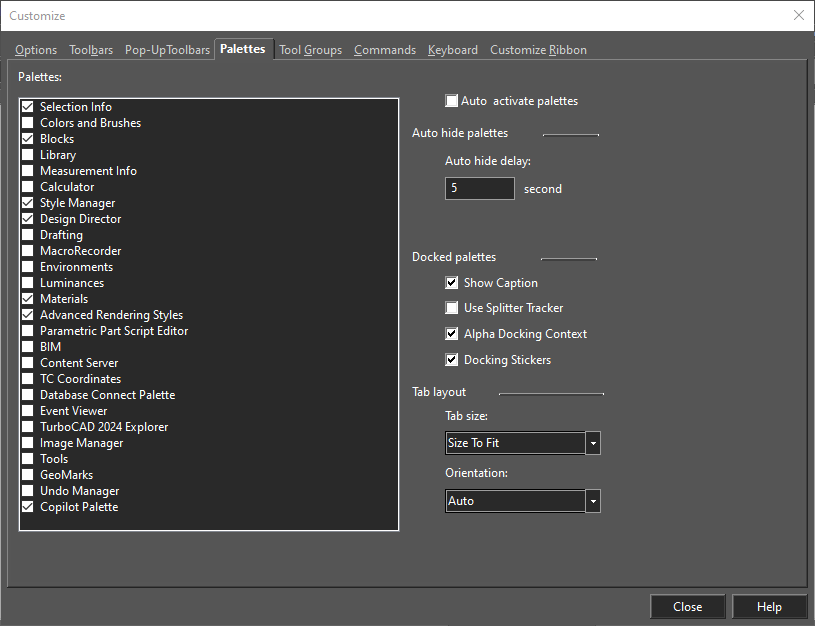The image size is (815, 626).
Task: Go to the Keyboard tab
Action: [453, 50]
